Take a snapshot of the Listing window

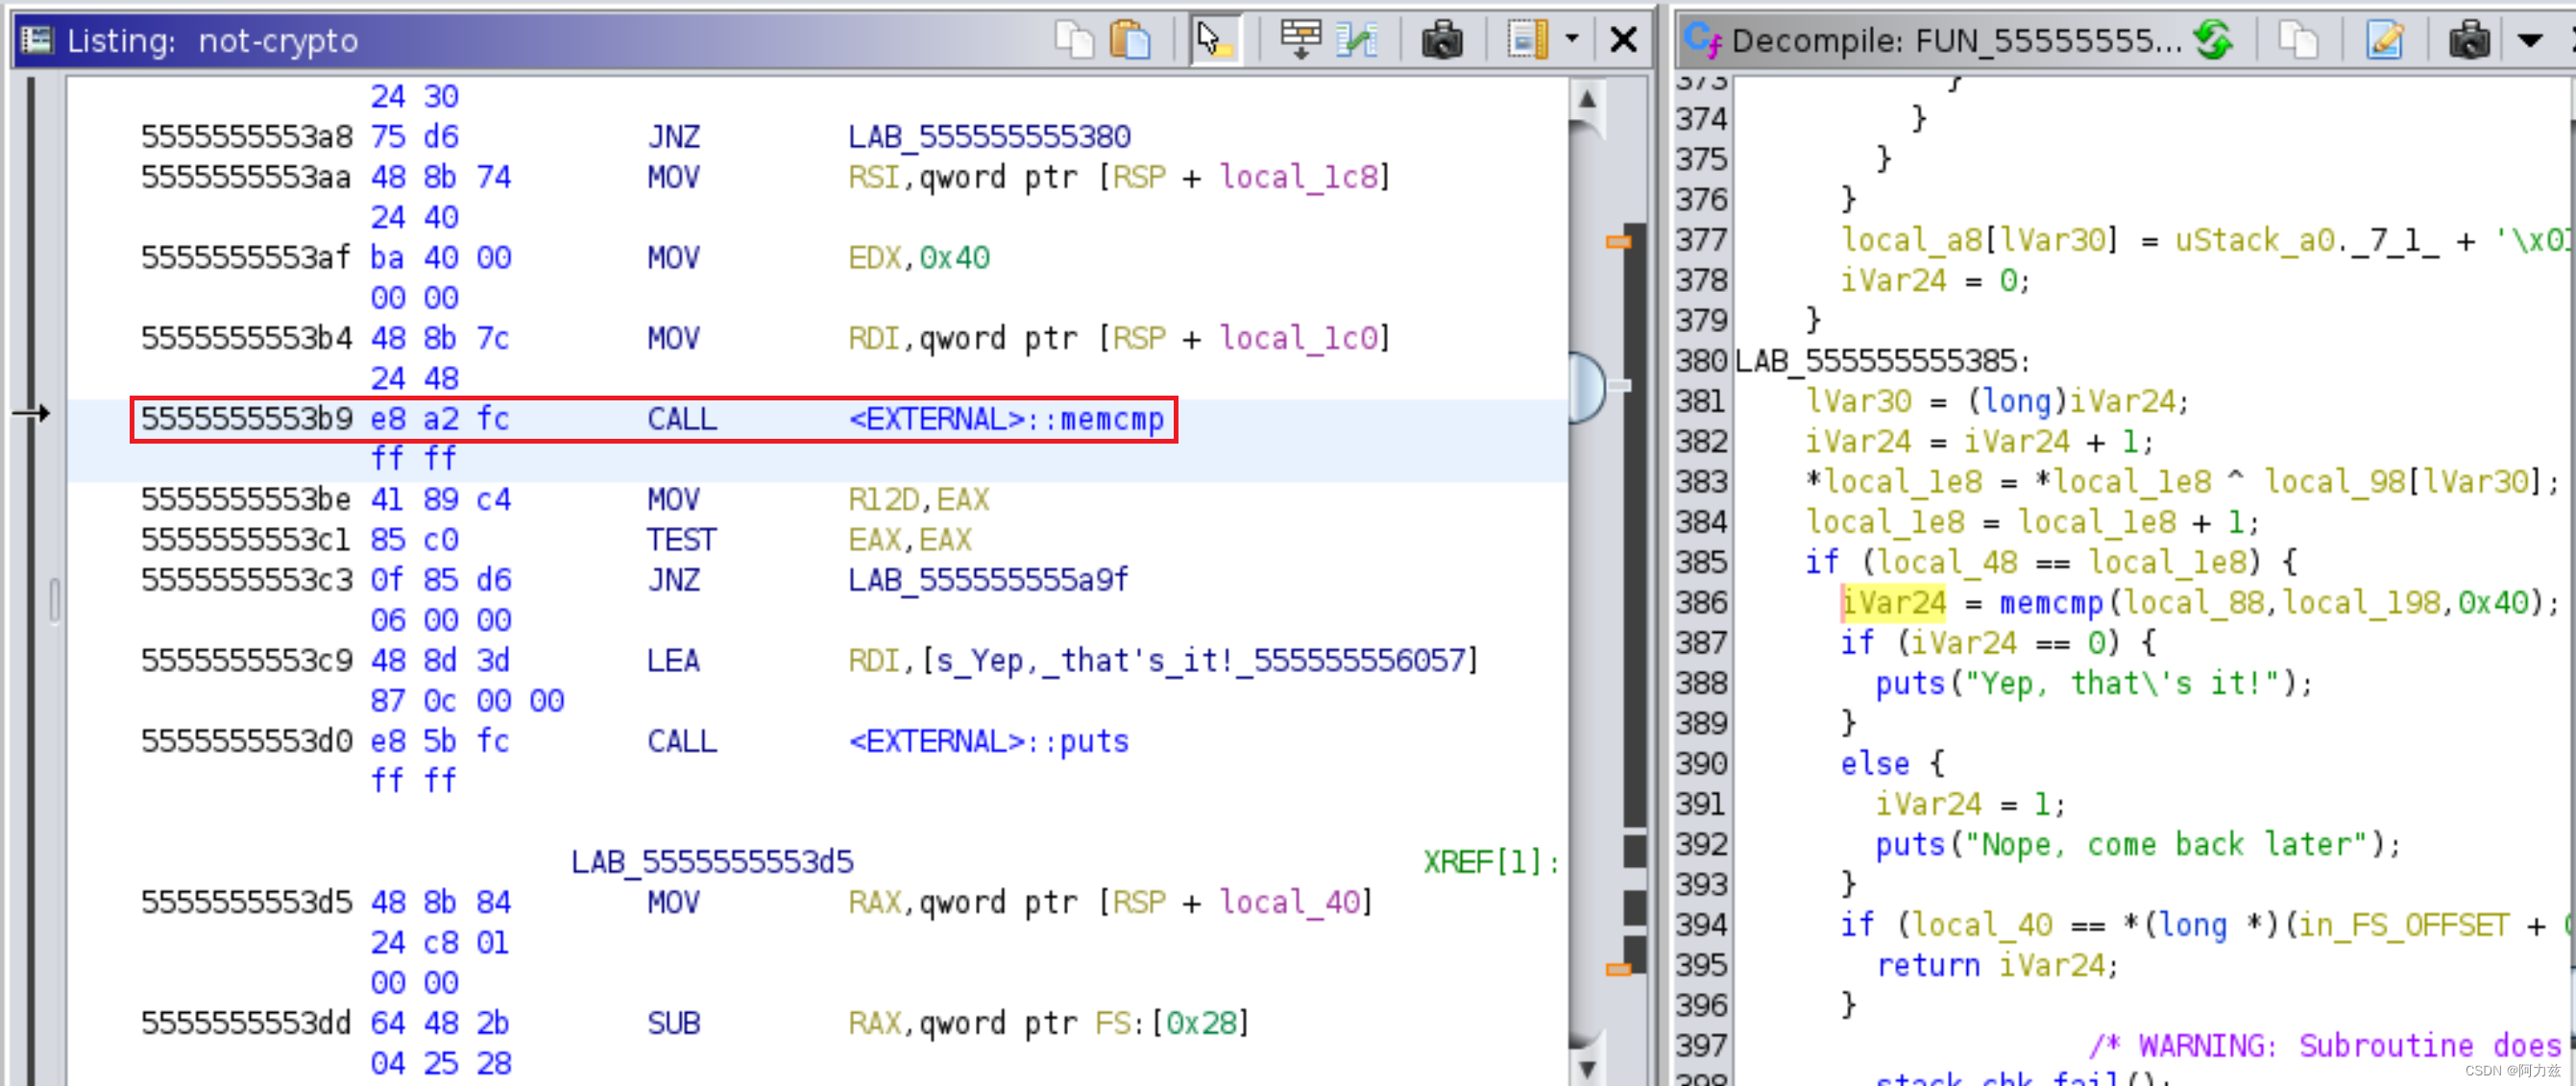tap(1442, 40)
